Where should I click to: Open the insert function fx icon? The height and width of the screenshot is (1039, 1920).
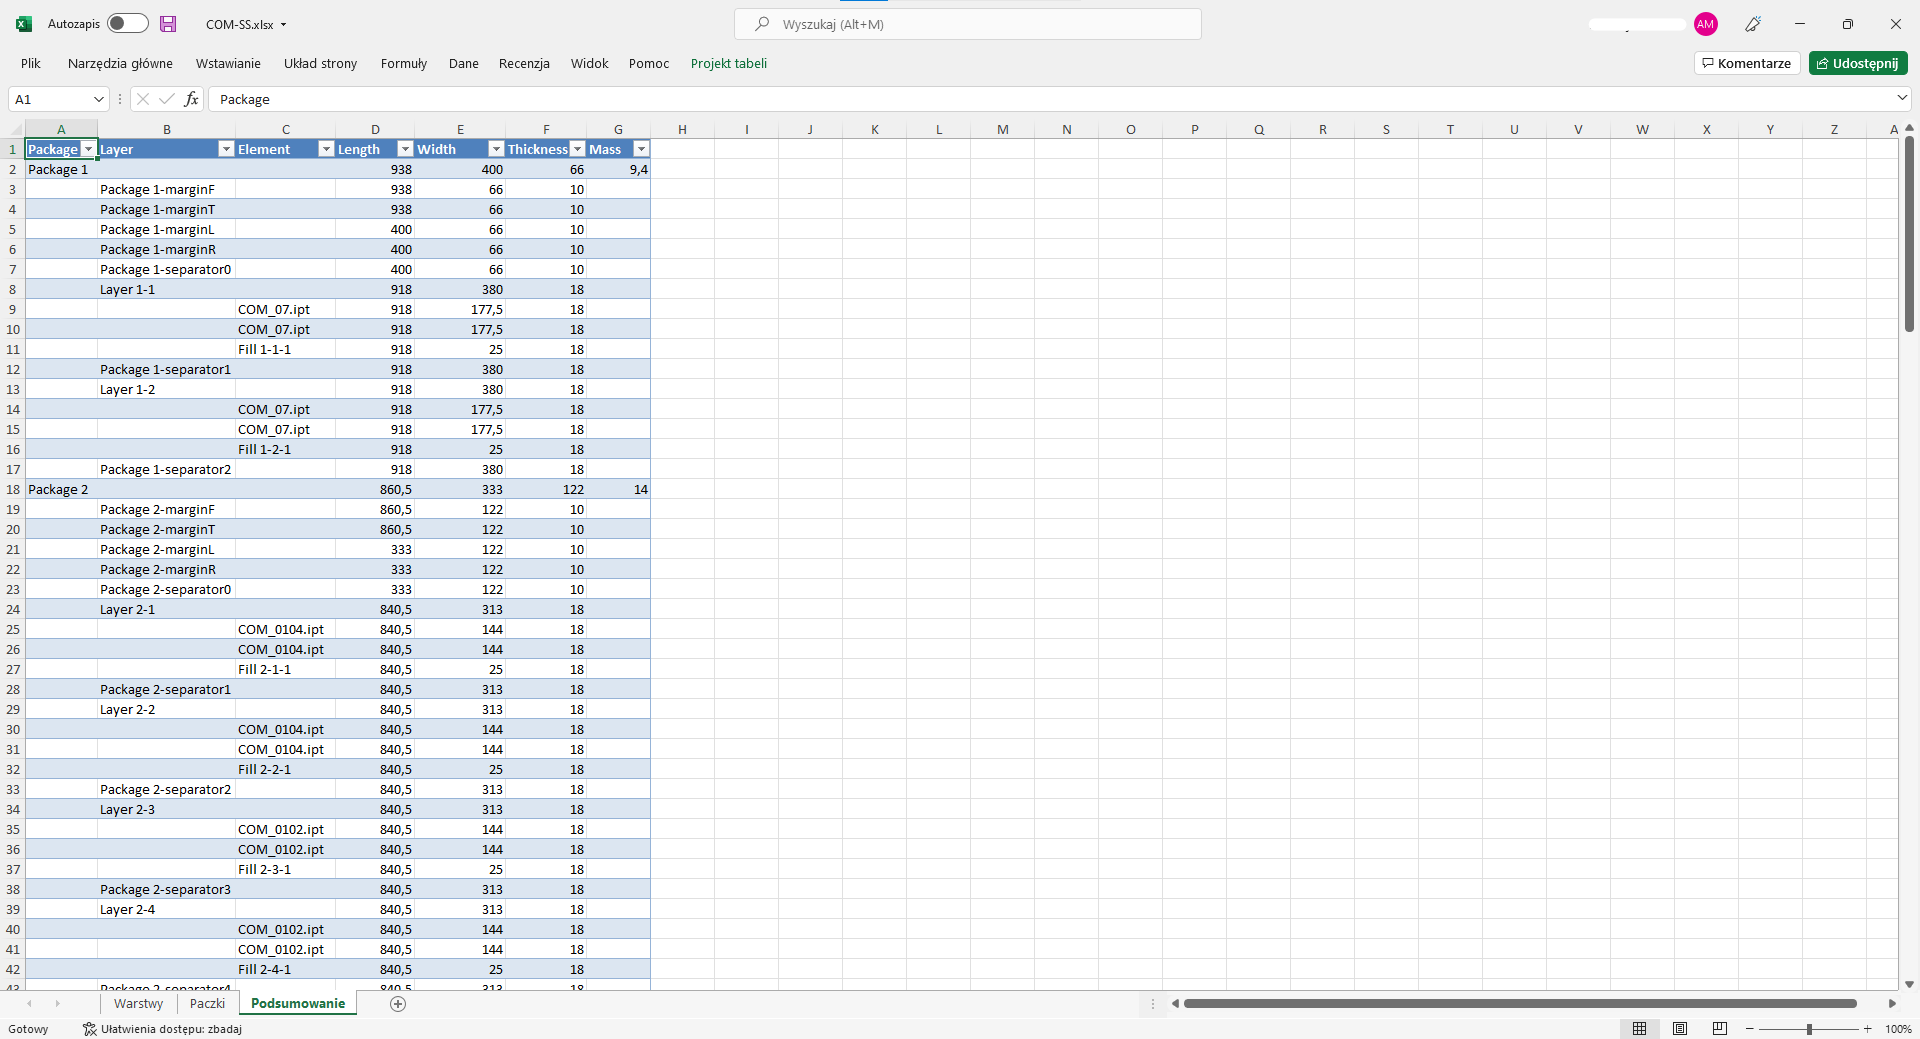point(192,99)
